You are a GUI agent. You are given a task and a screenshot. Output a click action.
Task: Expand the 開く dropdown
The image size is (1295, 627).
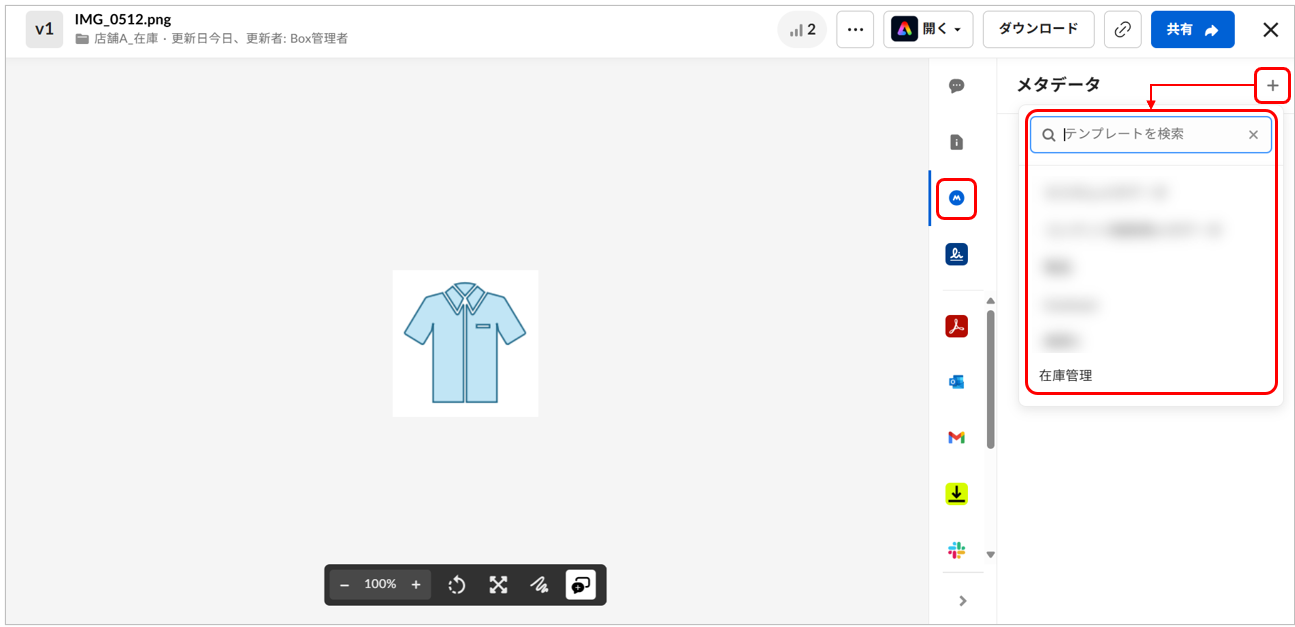[x=930, y=30]
